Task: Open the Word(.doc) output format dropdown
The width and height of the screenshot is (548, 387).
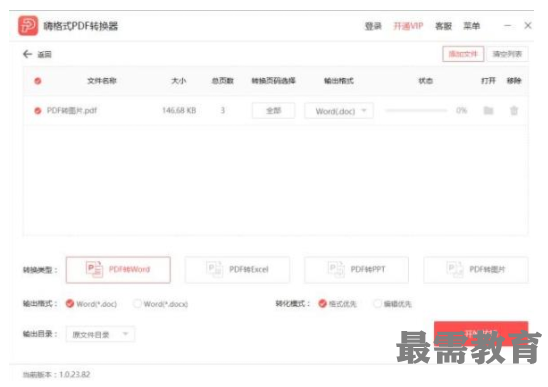Action: (339, 111)
